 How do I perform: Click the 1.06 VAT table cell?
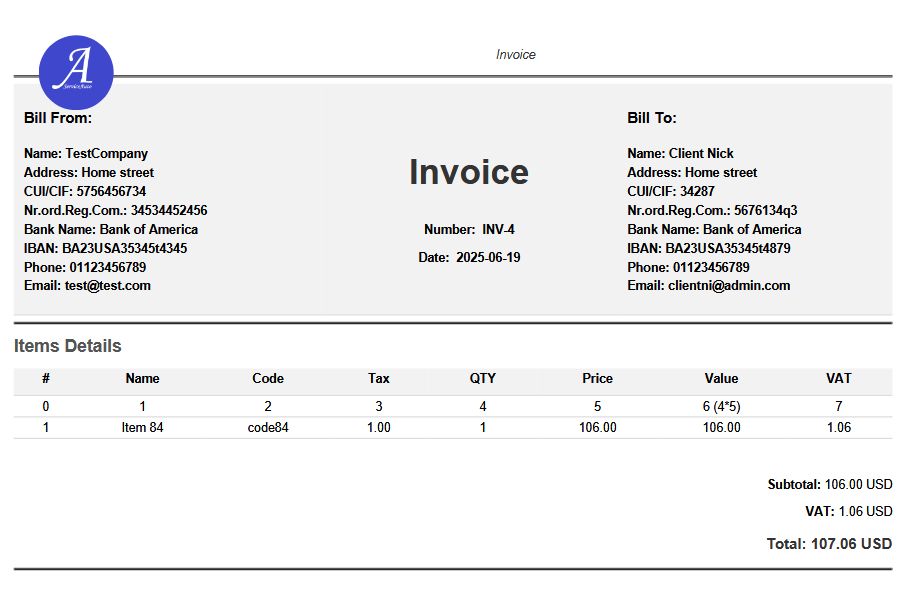tap(839, 427)
